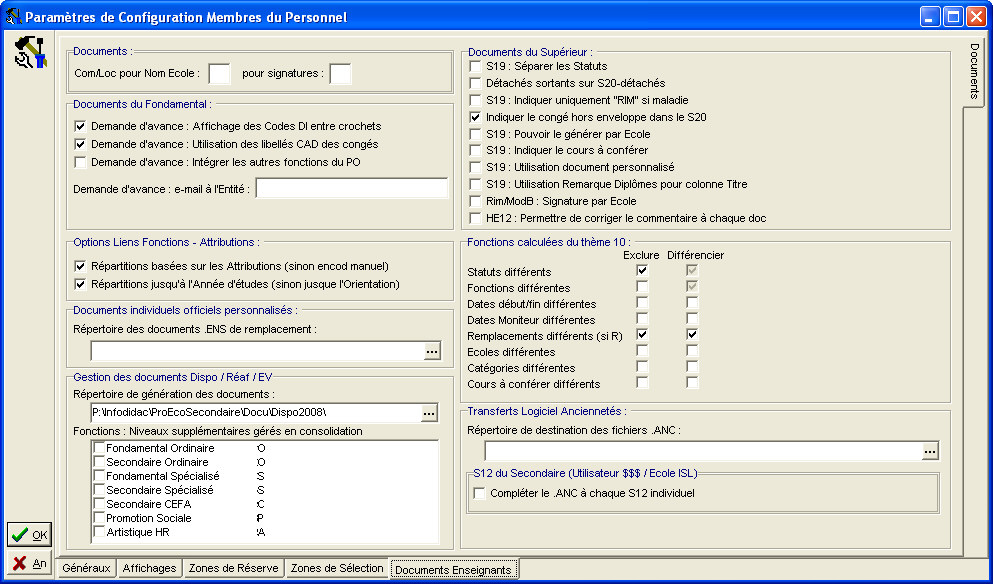Viewport: 993px width, 584px height.
Task: Enable HE12 corriger le commentaire option
Action: coord(475,218)
